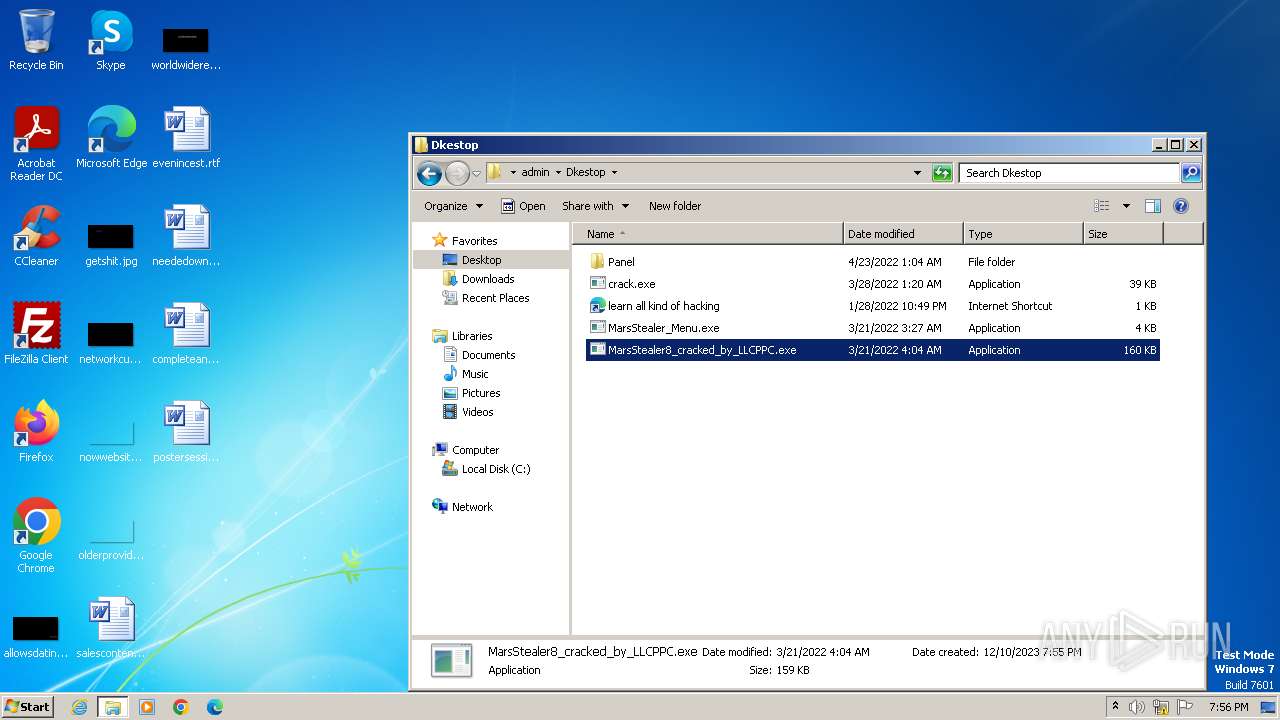Click Chrome icon in the taskbar
Image resolution: width=1280 pixels, height=720 pixels.
point(181,707)
